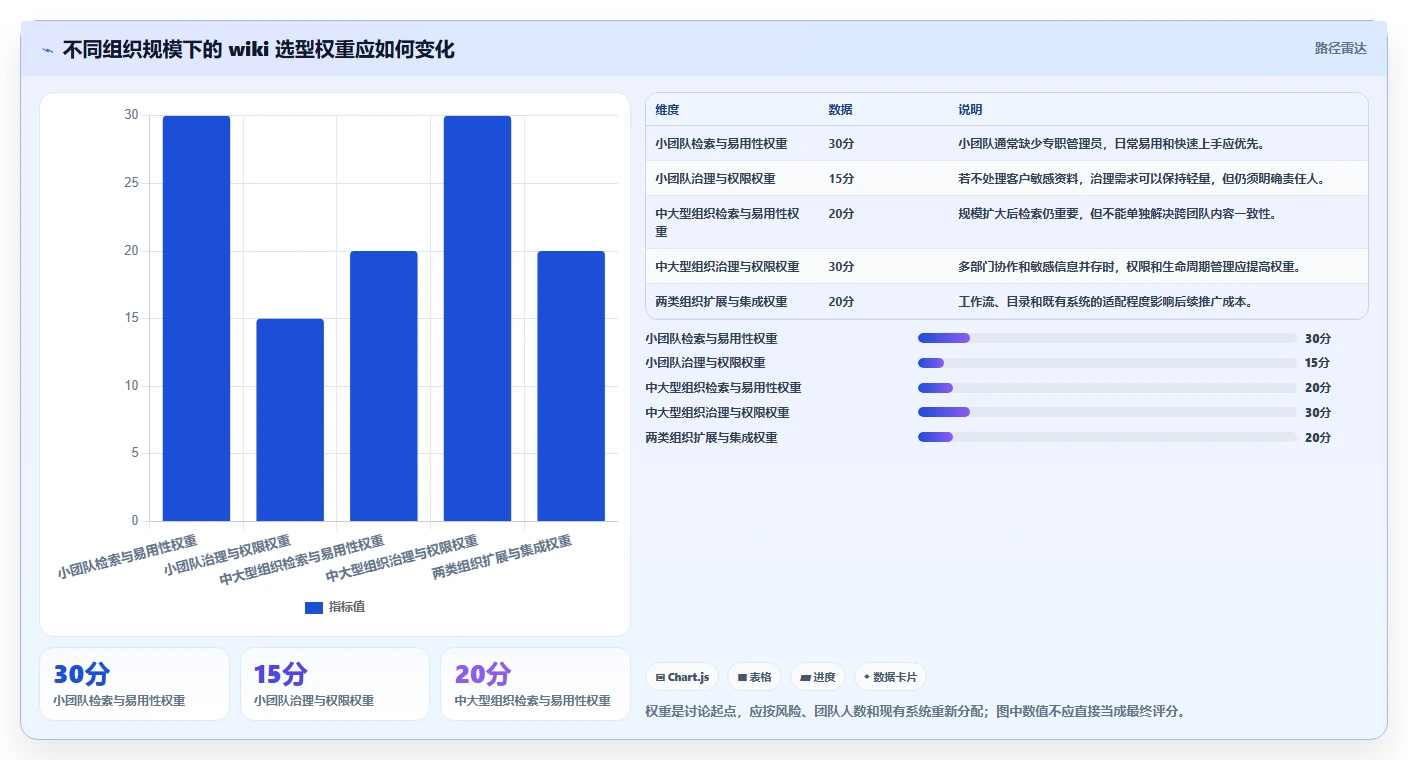Click the 路径雷达 label in the header
Screen dimensions: 1408x760
pos(1340,48)
